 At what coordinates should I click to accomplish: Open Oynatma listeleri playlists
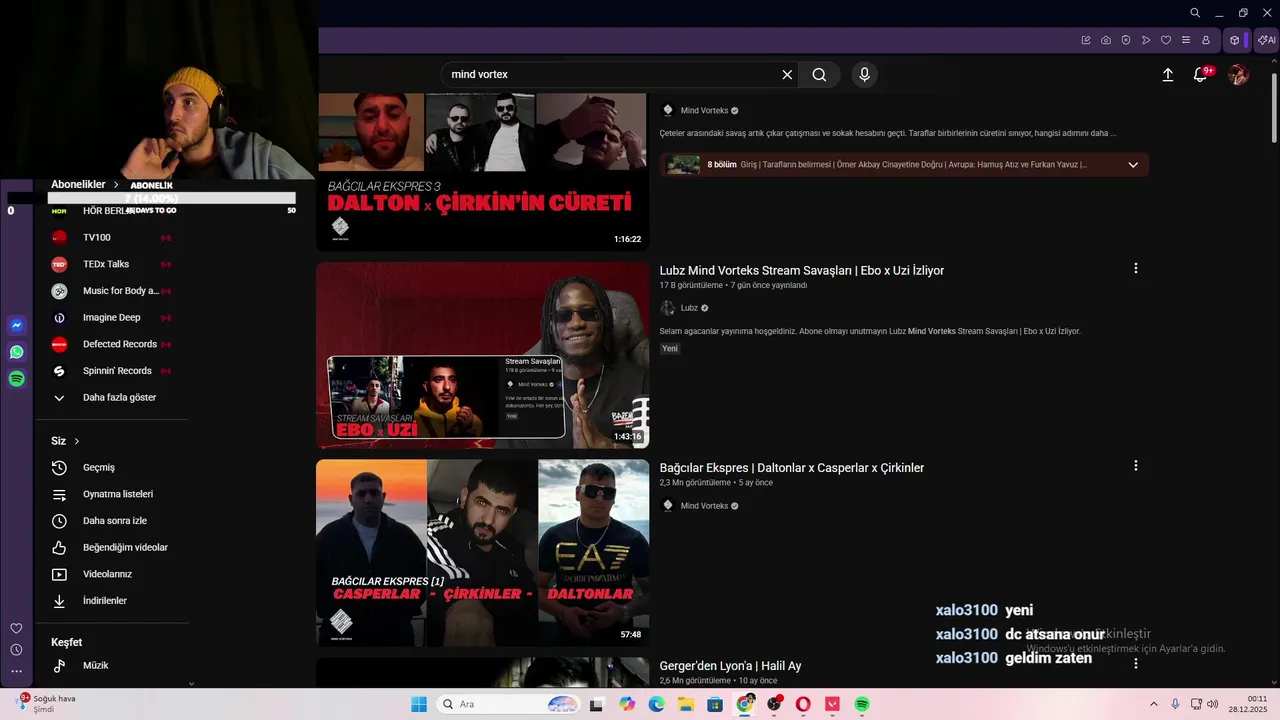(x=118, y=494)
